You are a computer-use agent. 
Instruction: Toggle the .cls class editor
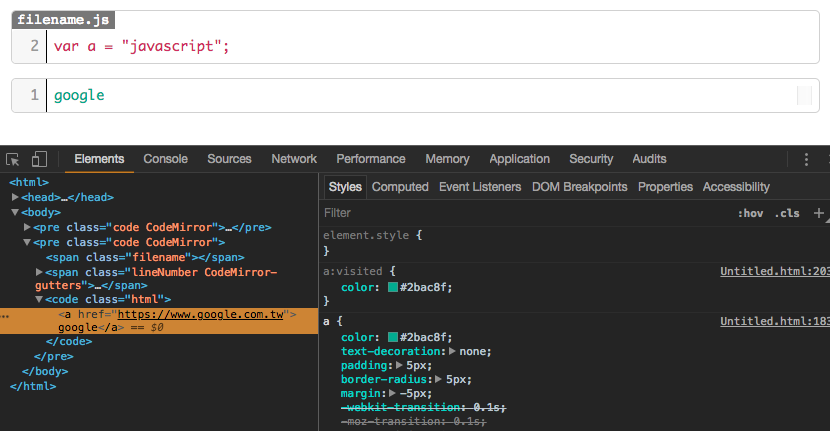787,213
